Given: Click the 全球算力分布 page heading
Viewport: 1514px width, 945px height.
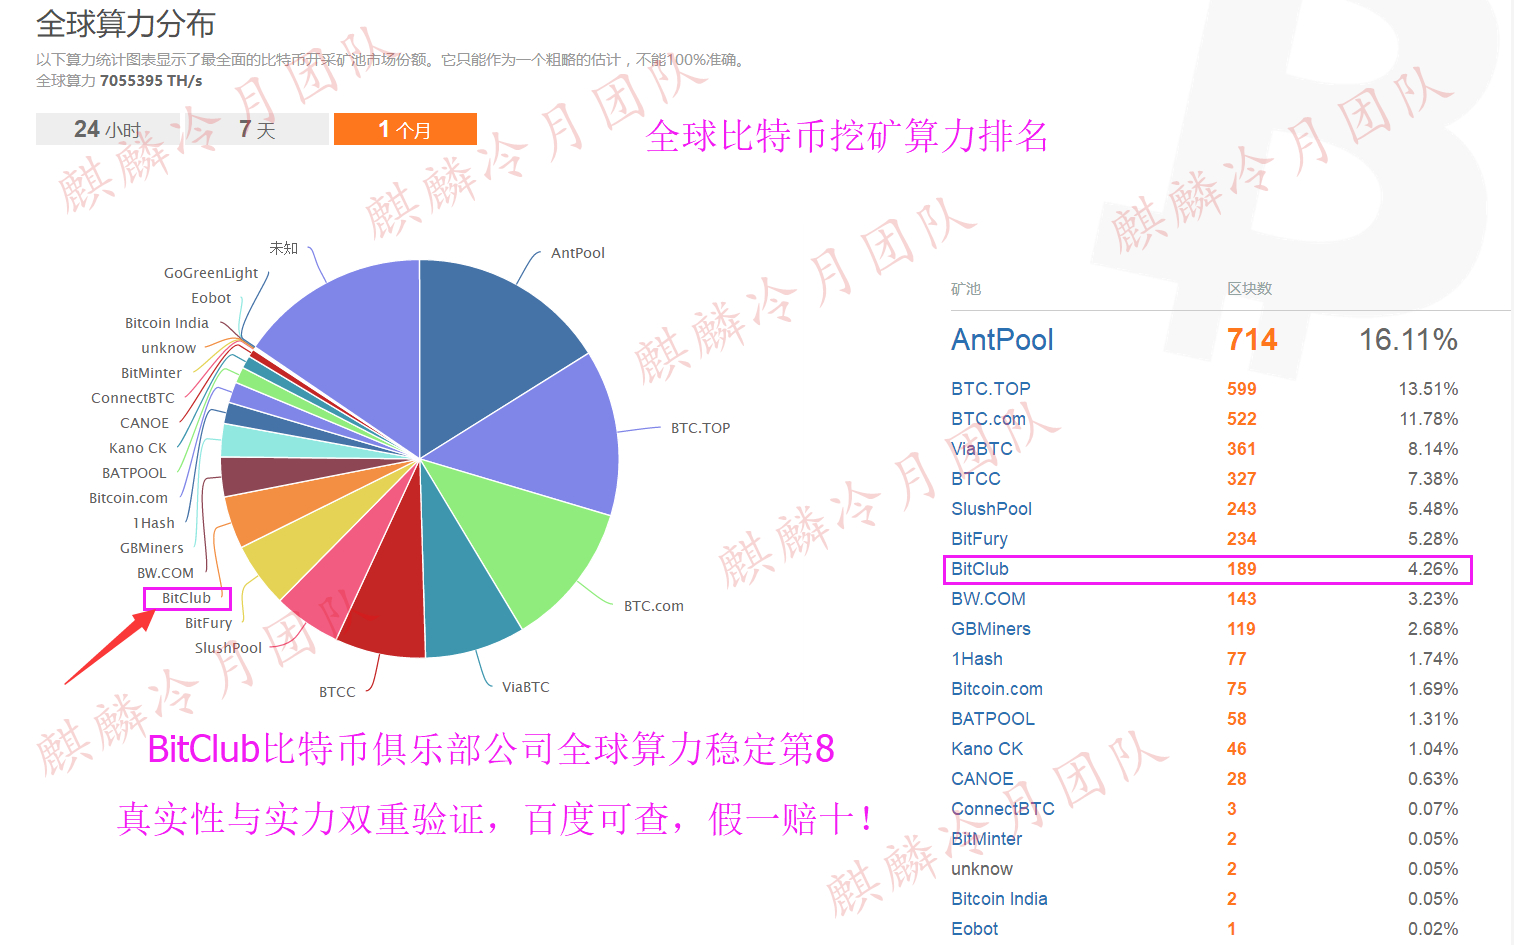Looking at the screenshot, I should (x=126, y=24).
